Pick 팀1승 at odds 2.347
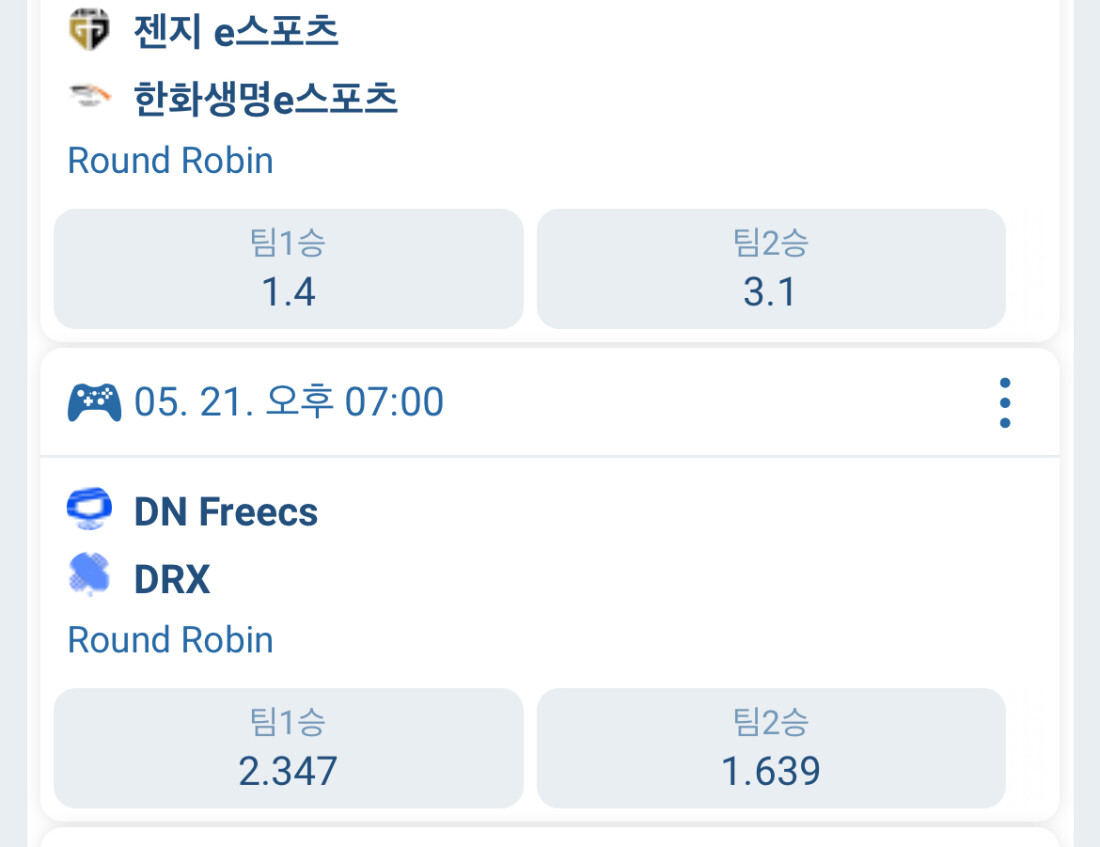Viewport: 1100px width, 847px height. click(x=288, y=748)
